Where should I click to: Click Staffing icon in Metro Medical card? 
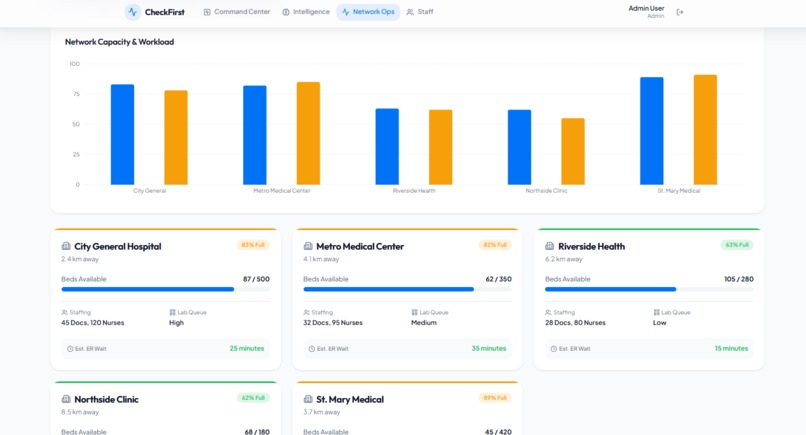click(x=306, y=313)
